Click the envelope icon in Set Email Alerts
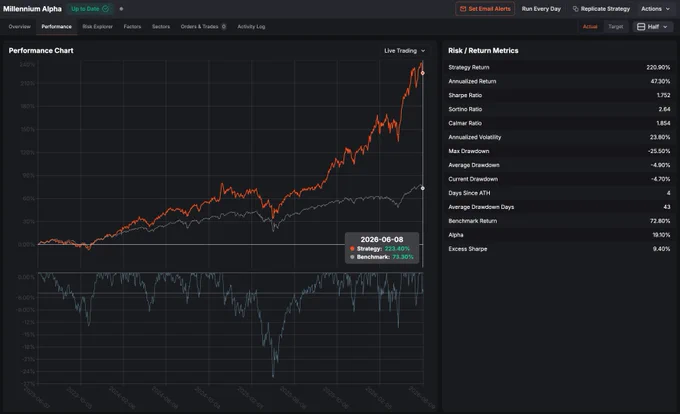Screen dimensions: 680x414 (463, 9)
